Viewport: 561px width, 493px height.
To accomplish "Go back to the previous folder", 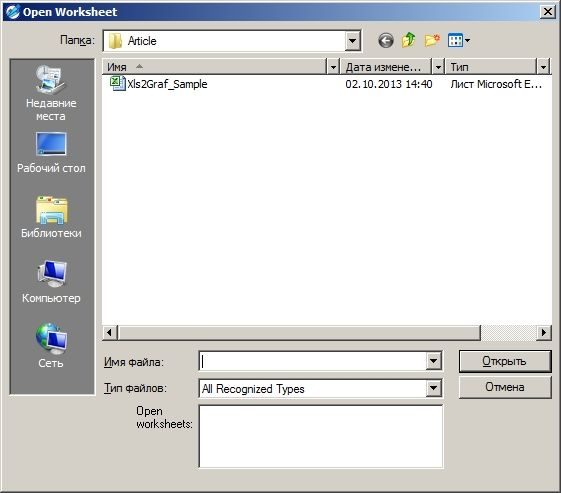I will point(386,40).
